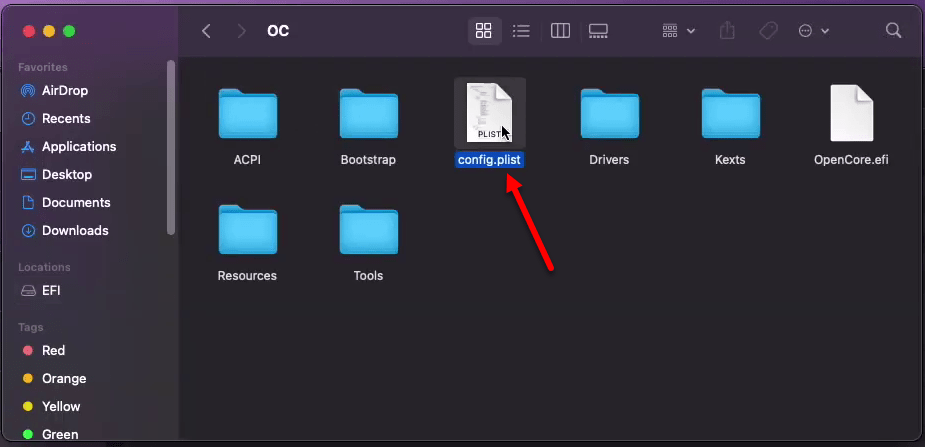This screenshot has width=925, height=447.
Task: Maximize the window with green button
Action: click(x=69, y=31)
